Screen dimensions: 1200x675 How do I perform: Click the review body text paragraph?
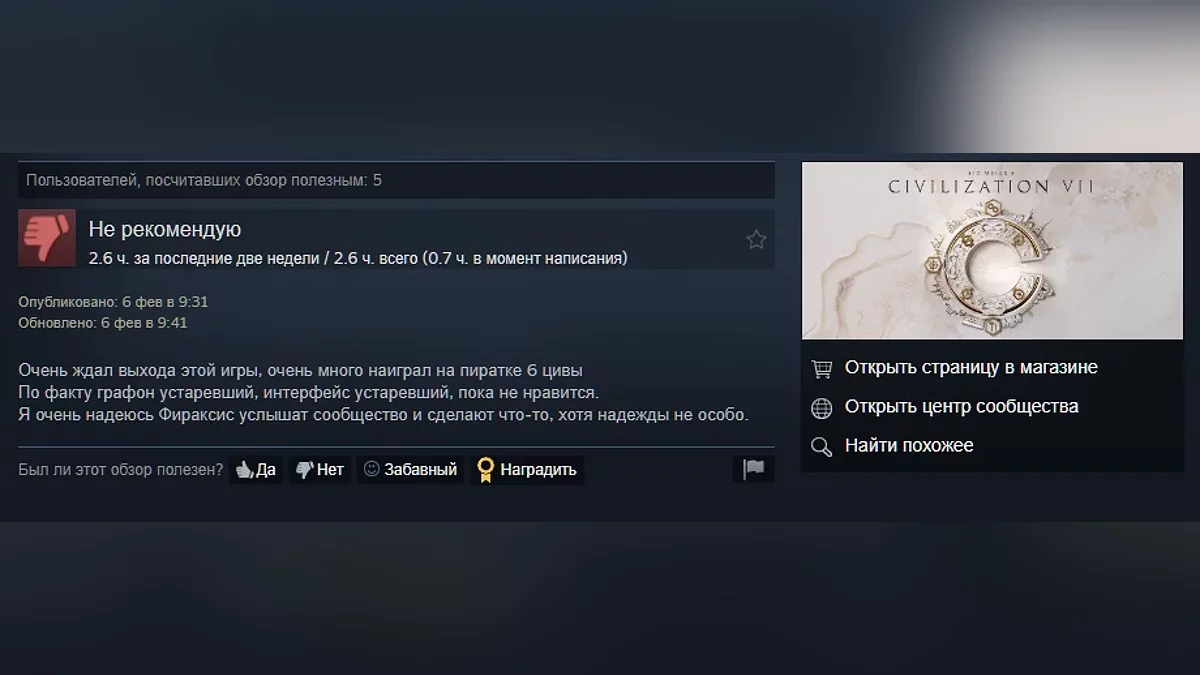383,392
